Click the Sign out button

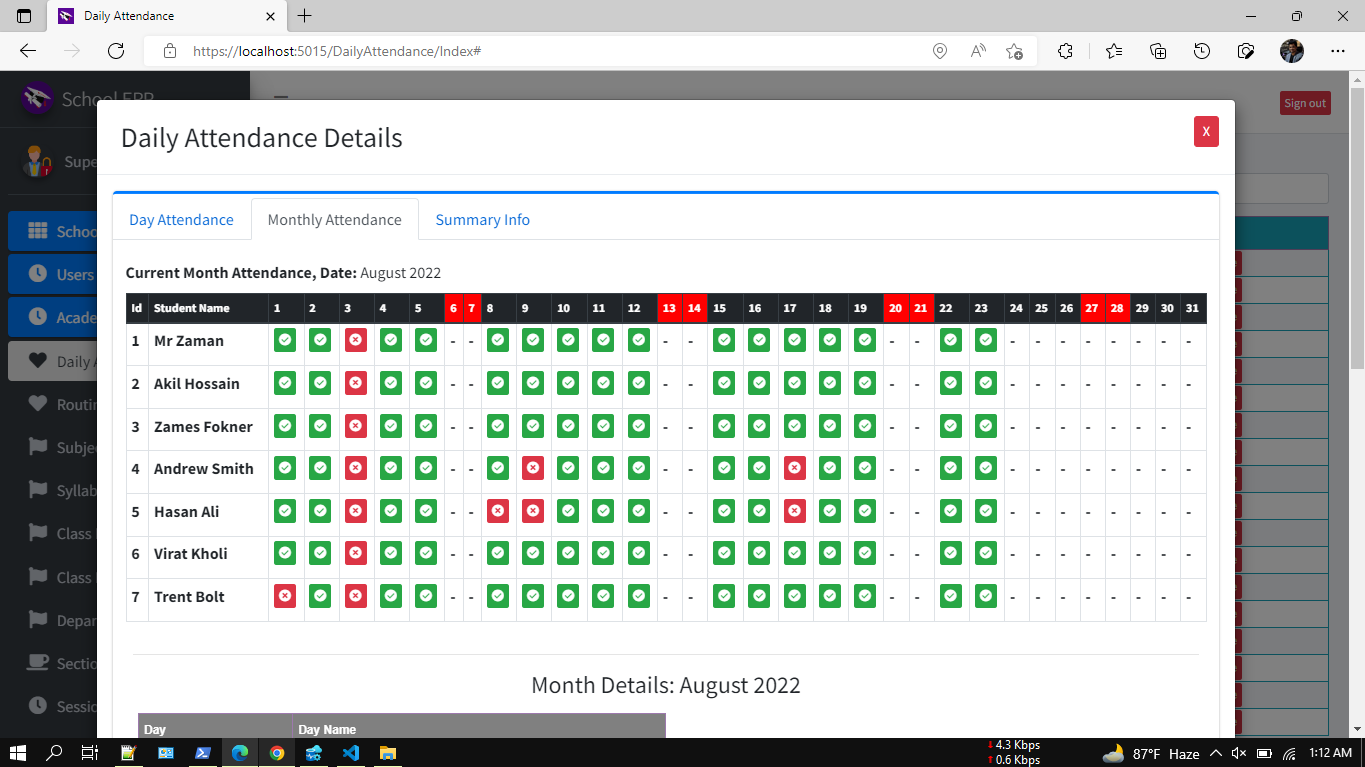click(x=1304, y=102)
